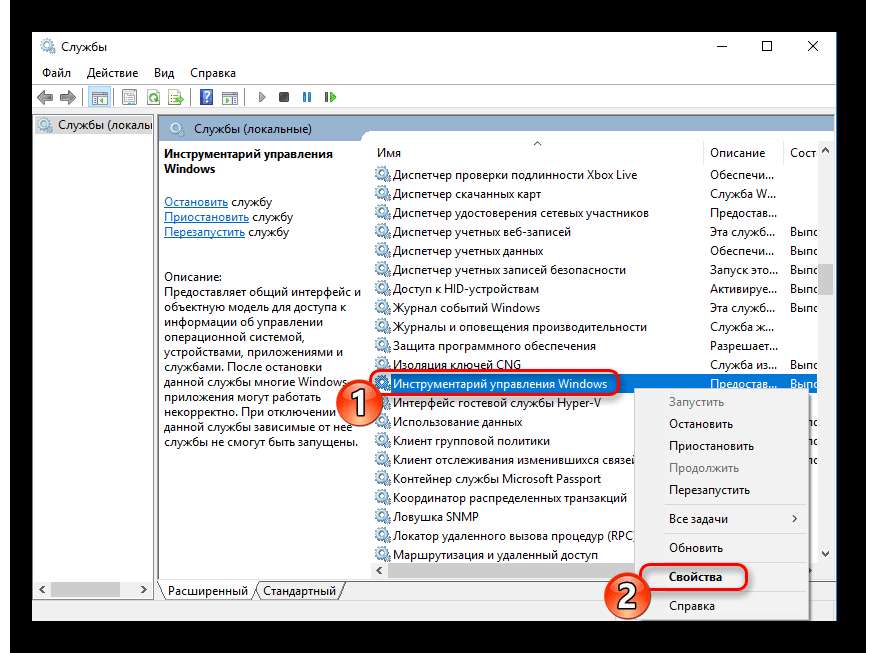Select Диспетчер проверки подлинности Xbox Live
This screenshot has width=869, height=653.
point(515,175)
